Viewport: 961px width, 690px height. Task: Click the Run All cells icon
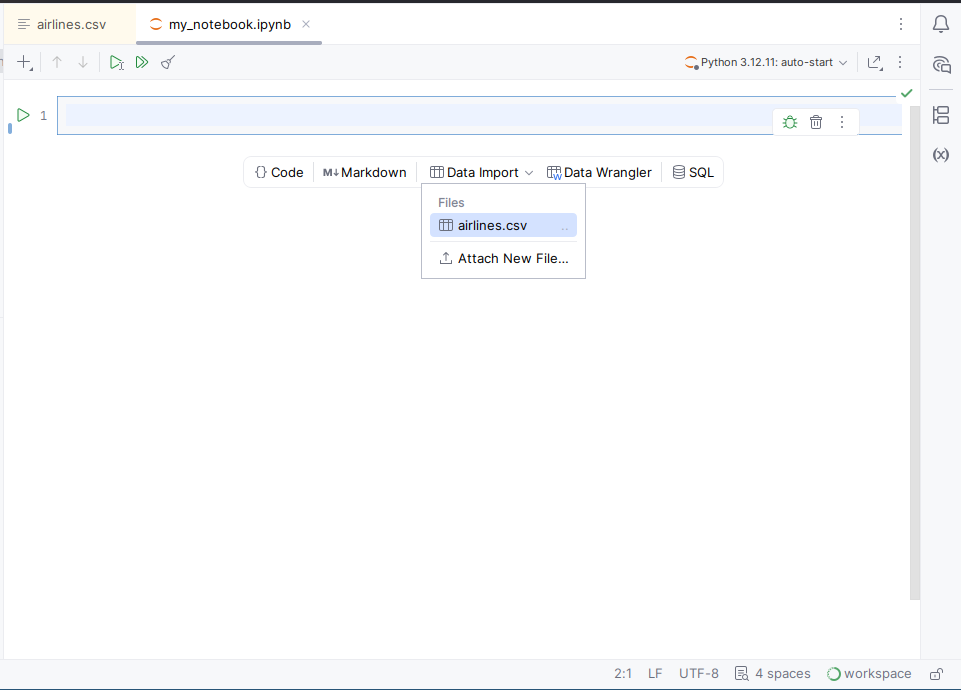[142, 62]
